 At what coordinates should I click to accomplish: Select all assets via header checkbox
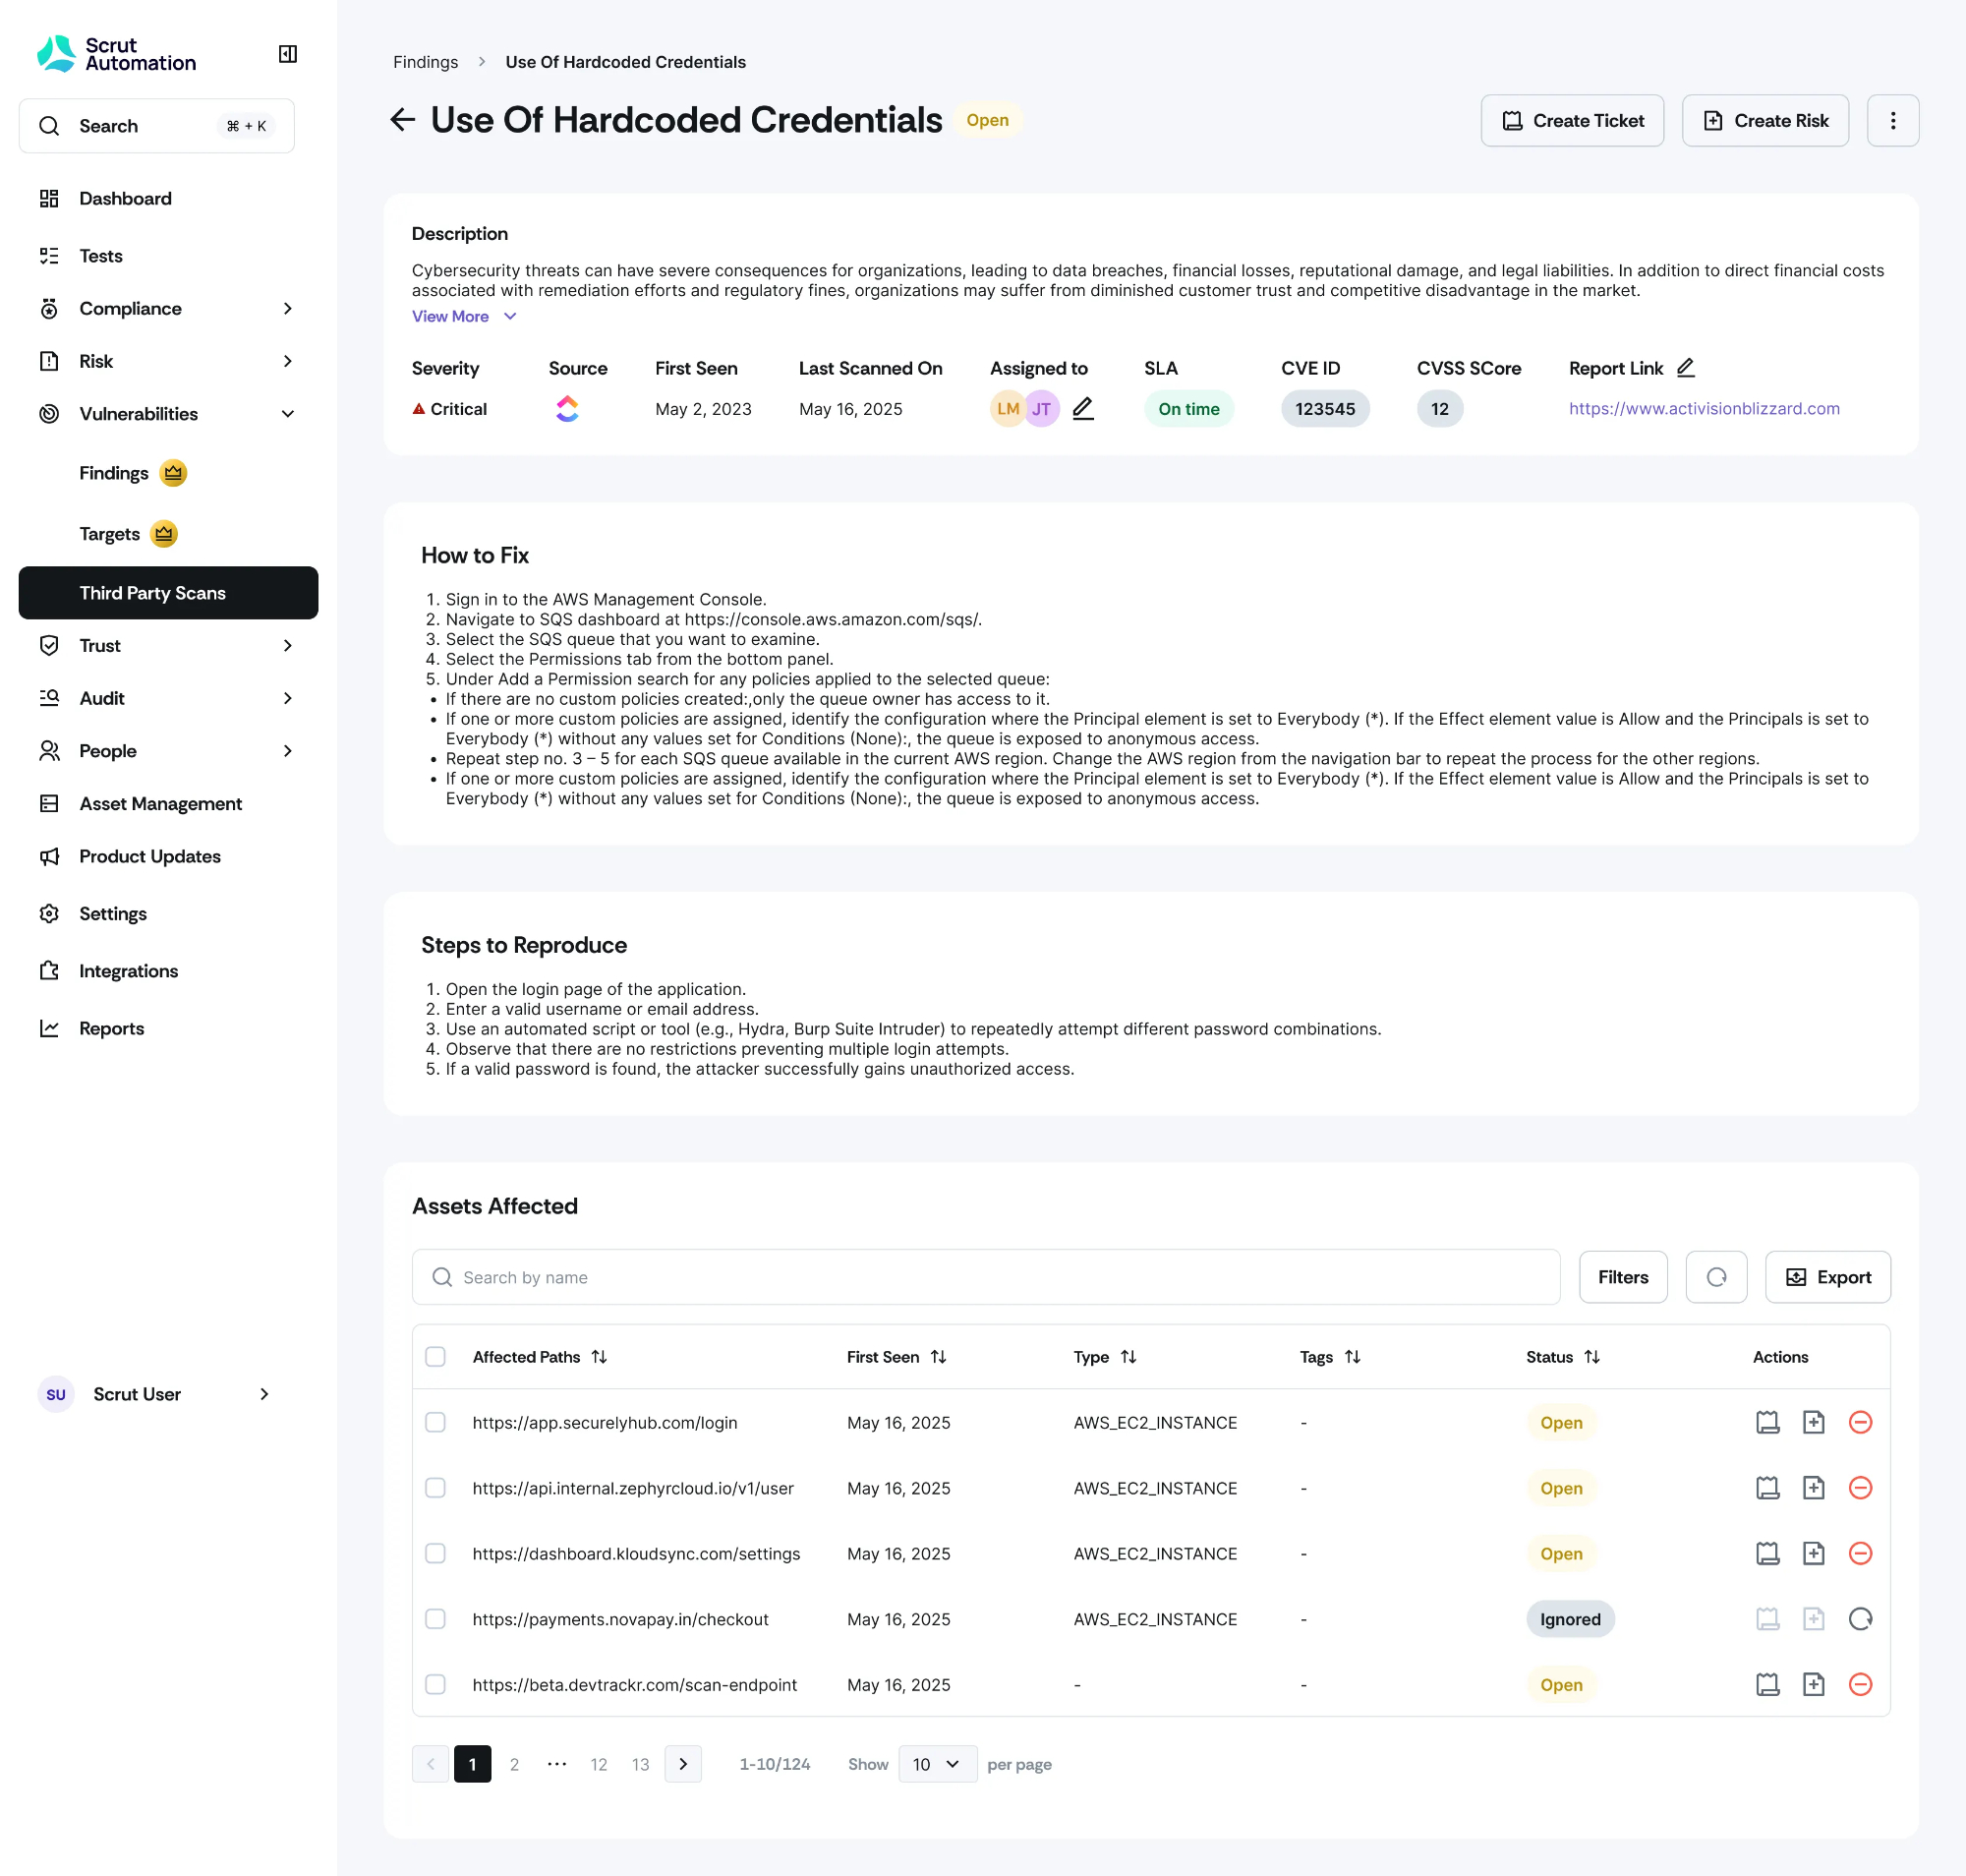pyautogui.click(x=435, y=1357)
